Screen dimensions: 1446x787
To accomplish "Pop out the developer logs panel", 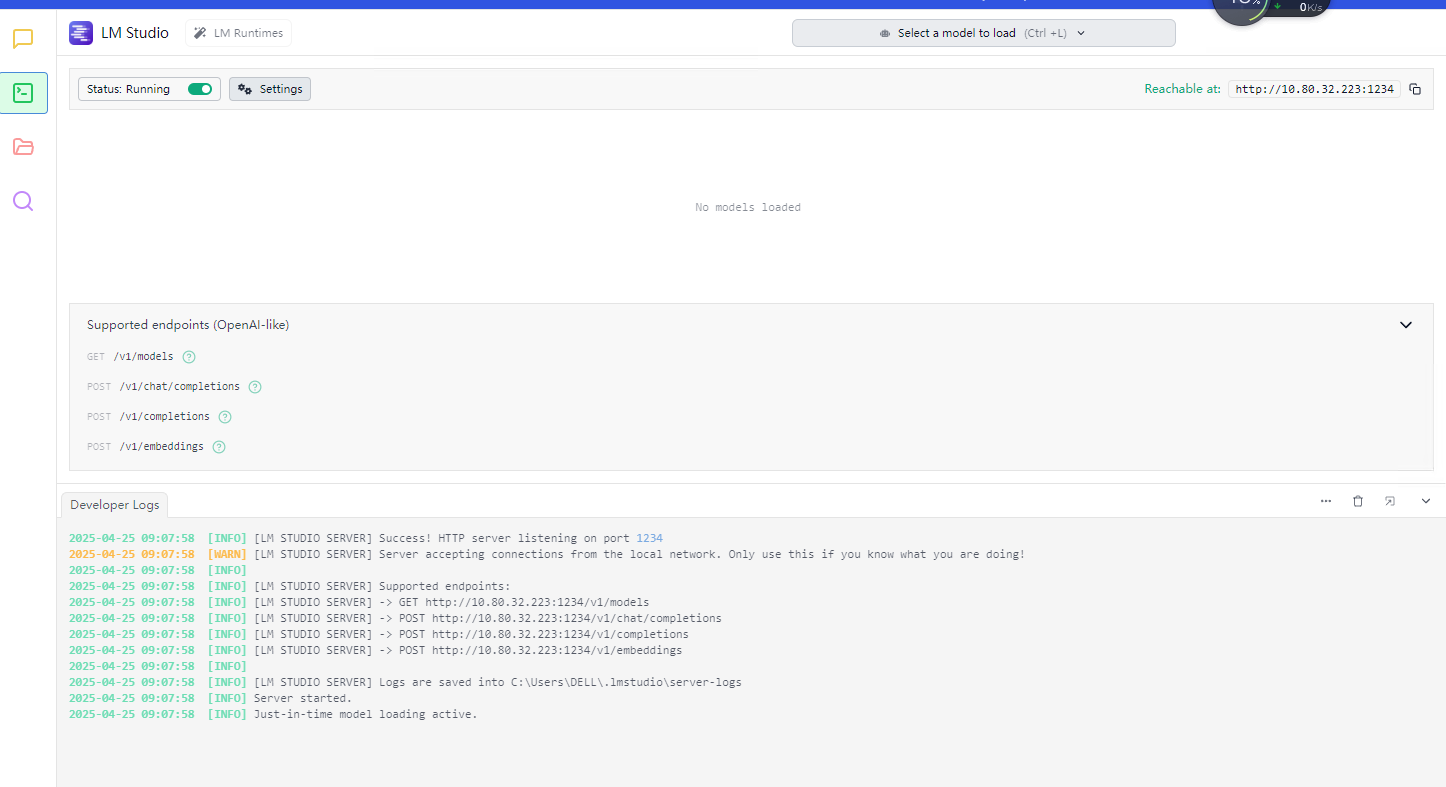I will [1390, 501].
